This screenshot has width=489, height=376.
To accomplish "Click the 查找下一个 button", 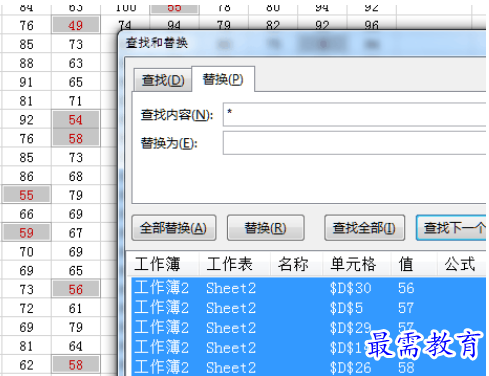I will click(x=451, y=228).
